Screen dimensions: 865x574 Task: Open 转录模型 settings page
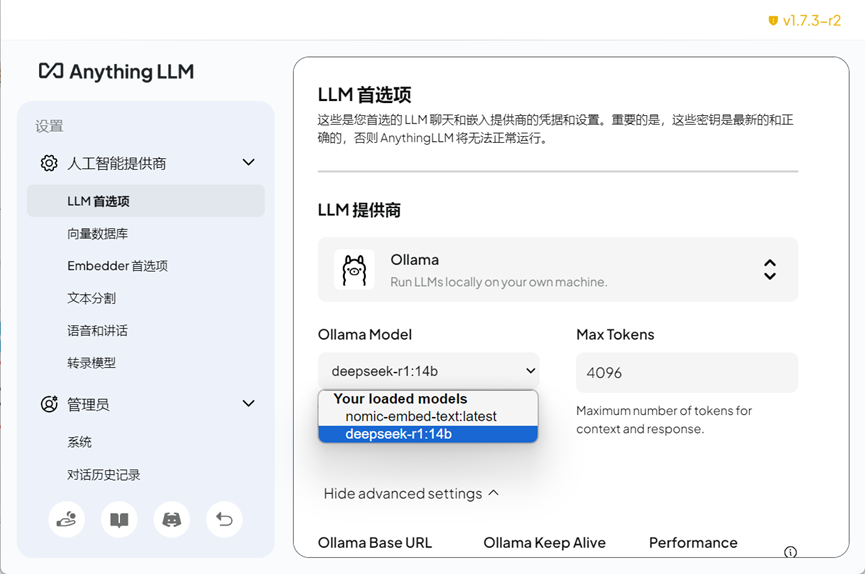(92, 363)
